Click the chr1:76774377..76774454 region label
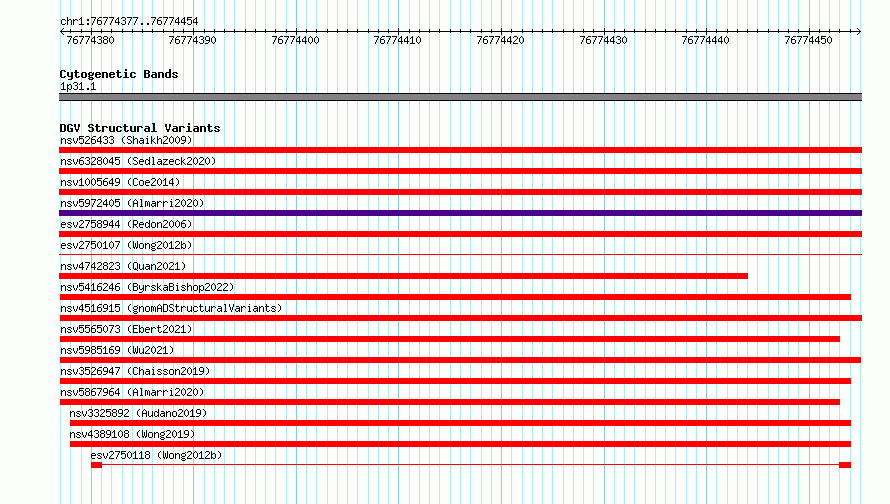The height and width of the screenshot is (504, 890). 129,22
